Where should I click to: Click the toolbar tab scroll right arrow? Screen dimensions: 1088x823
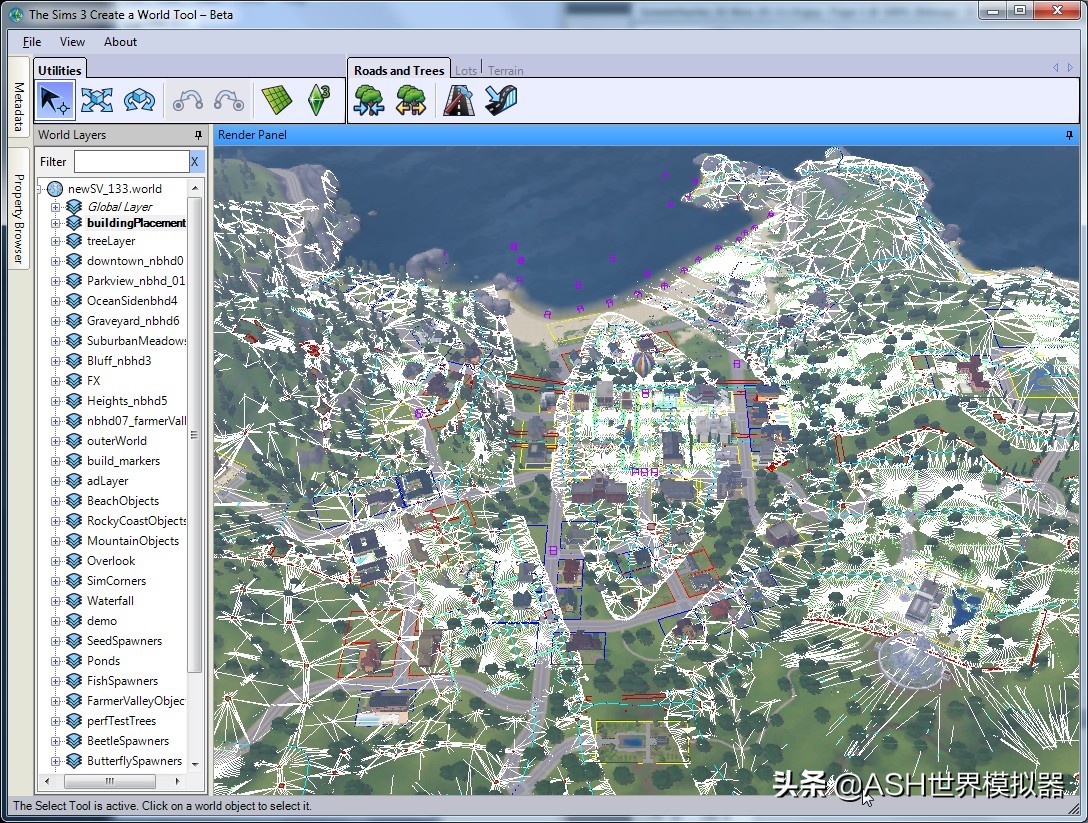[x=1071, y=67]
